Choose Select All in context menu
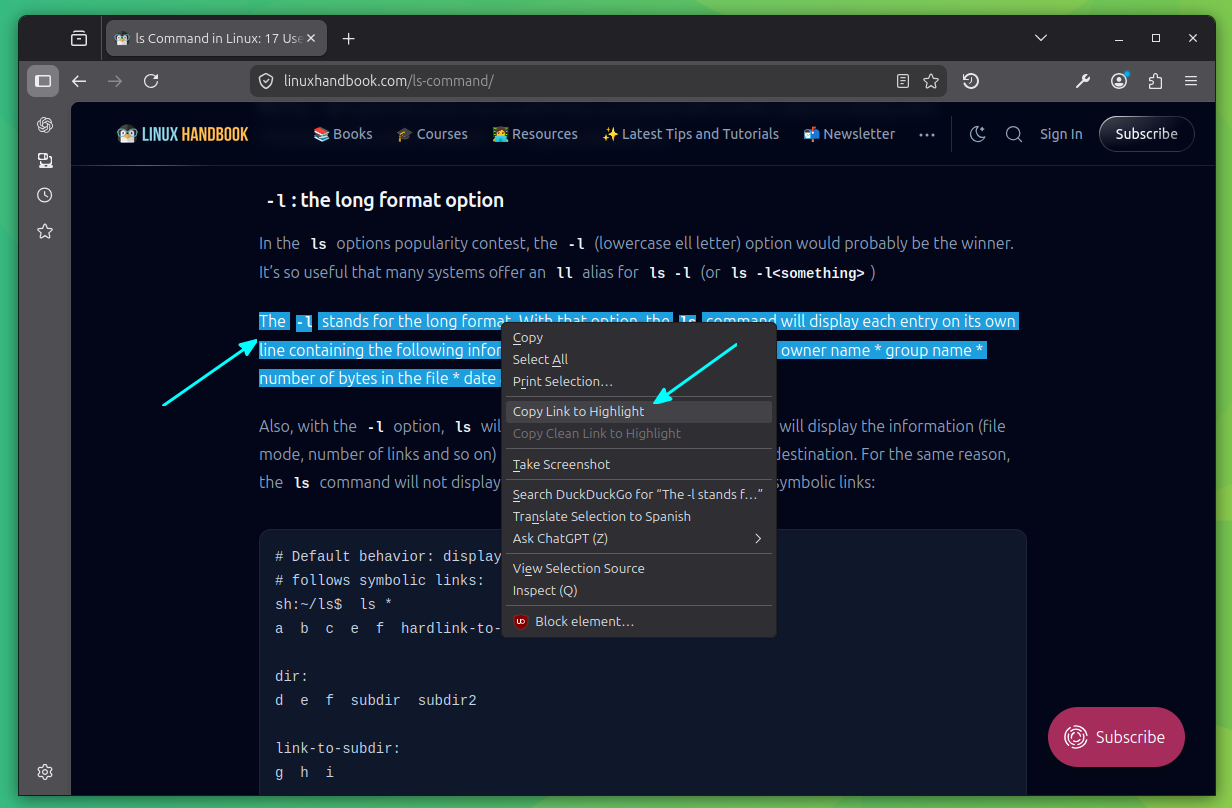 point(639,360)
